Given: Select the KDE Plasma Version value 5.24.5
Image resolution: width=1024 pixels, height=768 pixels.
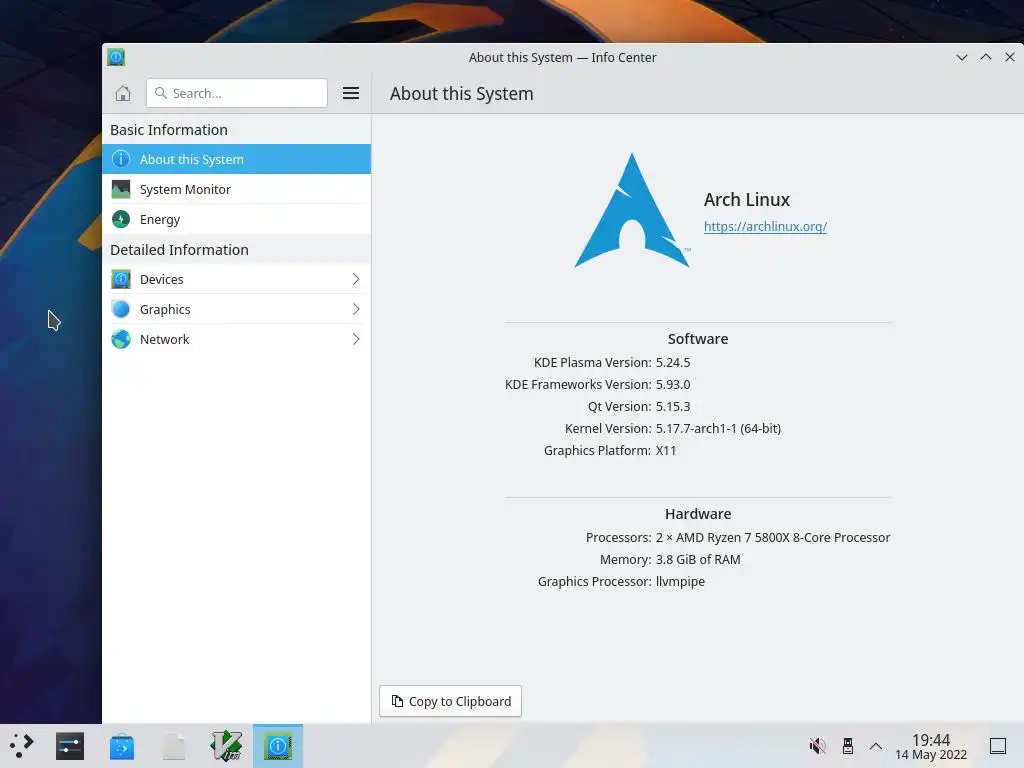Looking at the screenshot, I should (673, 362).
